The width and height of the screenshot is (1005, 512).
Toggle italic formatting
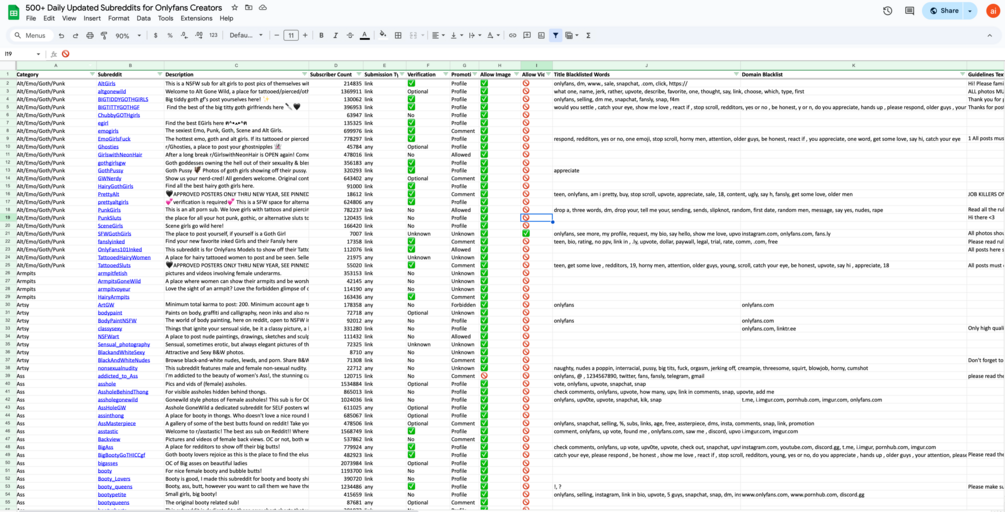(x=335, y=35)
